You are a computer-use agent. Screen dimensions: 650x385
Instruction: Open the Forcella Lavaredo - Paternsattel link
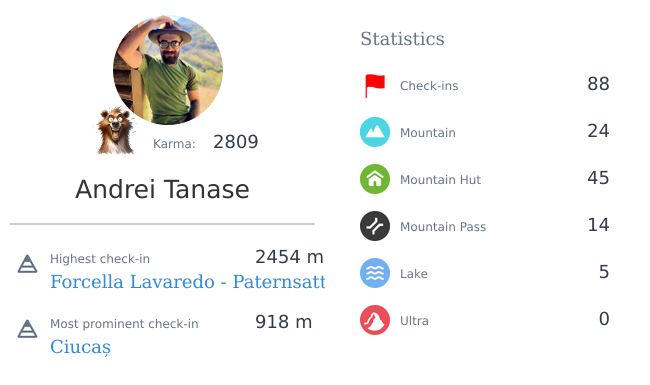coord(188,282)
